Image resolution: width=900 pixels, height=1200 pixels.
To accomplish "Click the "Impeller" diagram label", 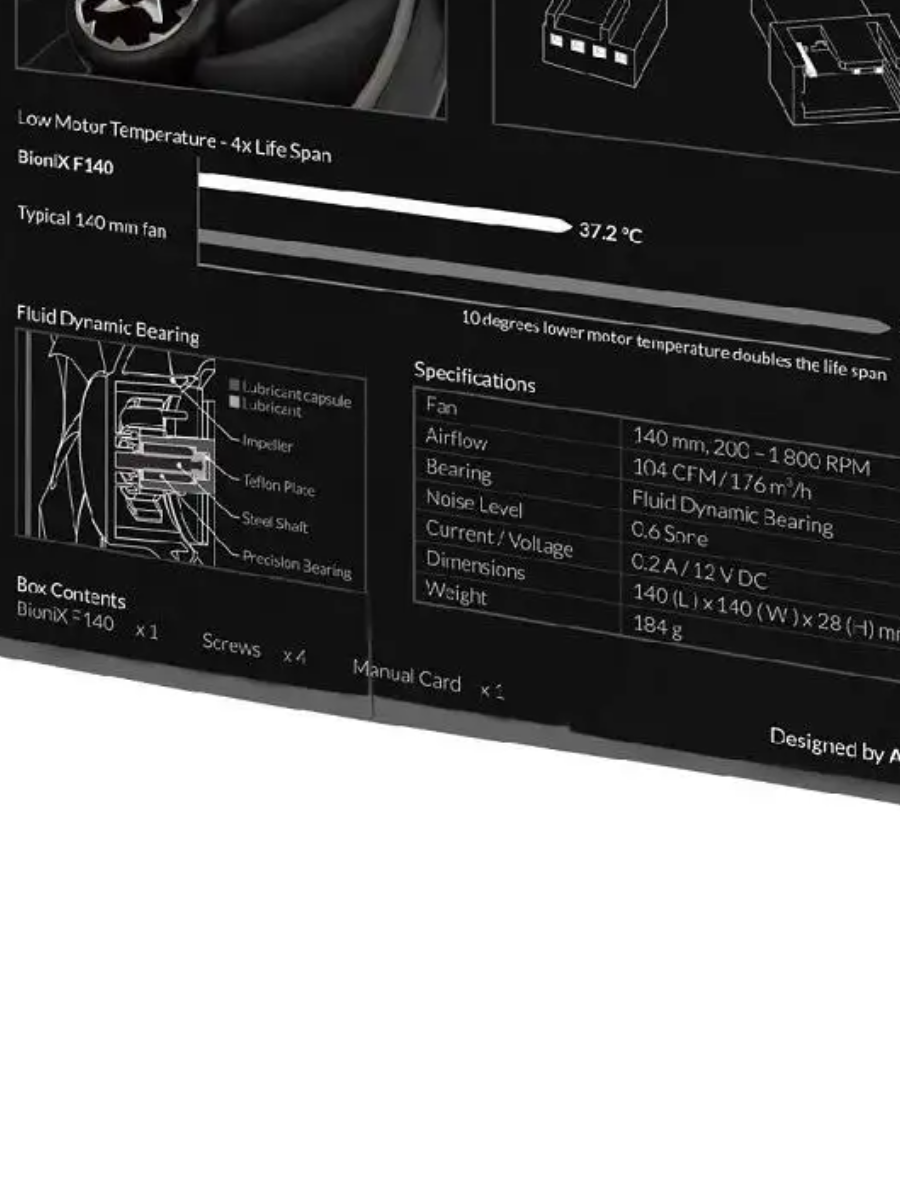I will 267,443.
